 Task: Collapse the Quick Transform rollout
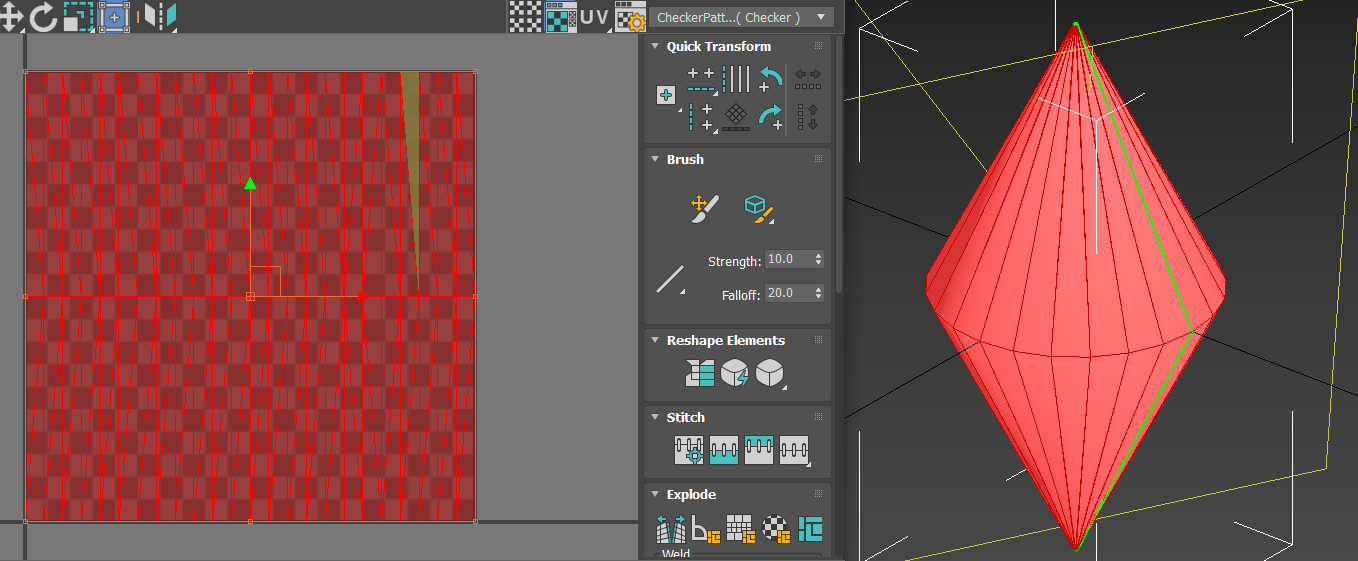[655, 46]
